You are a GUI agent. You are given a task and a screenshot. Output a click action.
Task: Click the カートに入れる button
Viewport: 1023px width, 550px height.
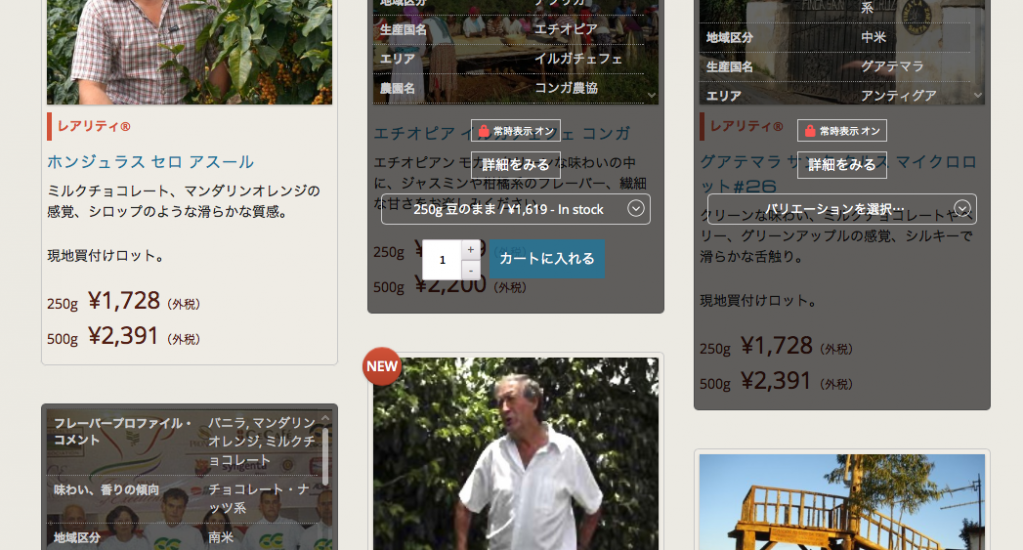pyautogui.click(x=547, y=259)
